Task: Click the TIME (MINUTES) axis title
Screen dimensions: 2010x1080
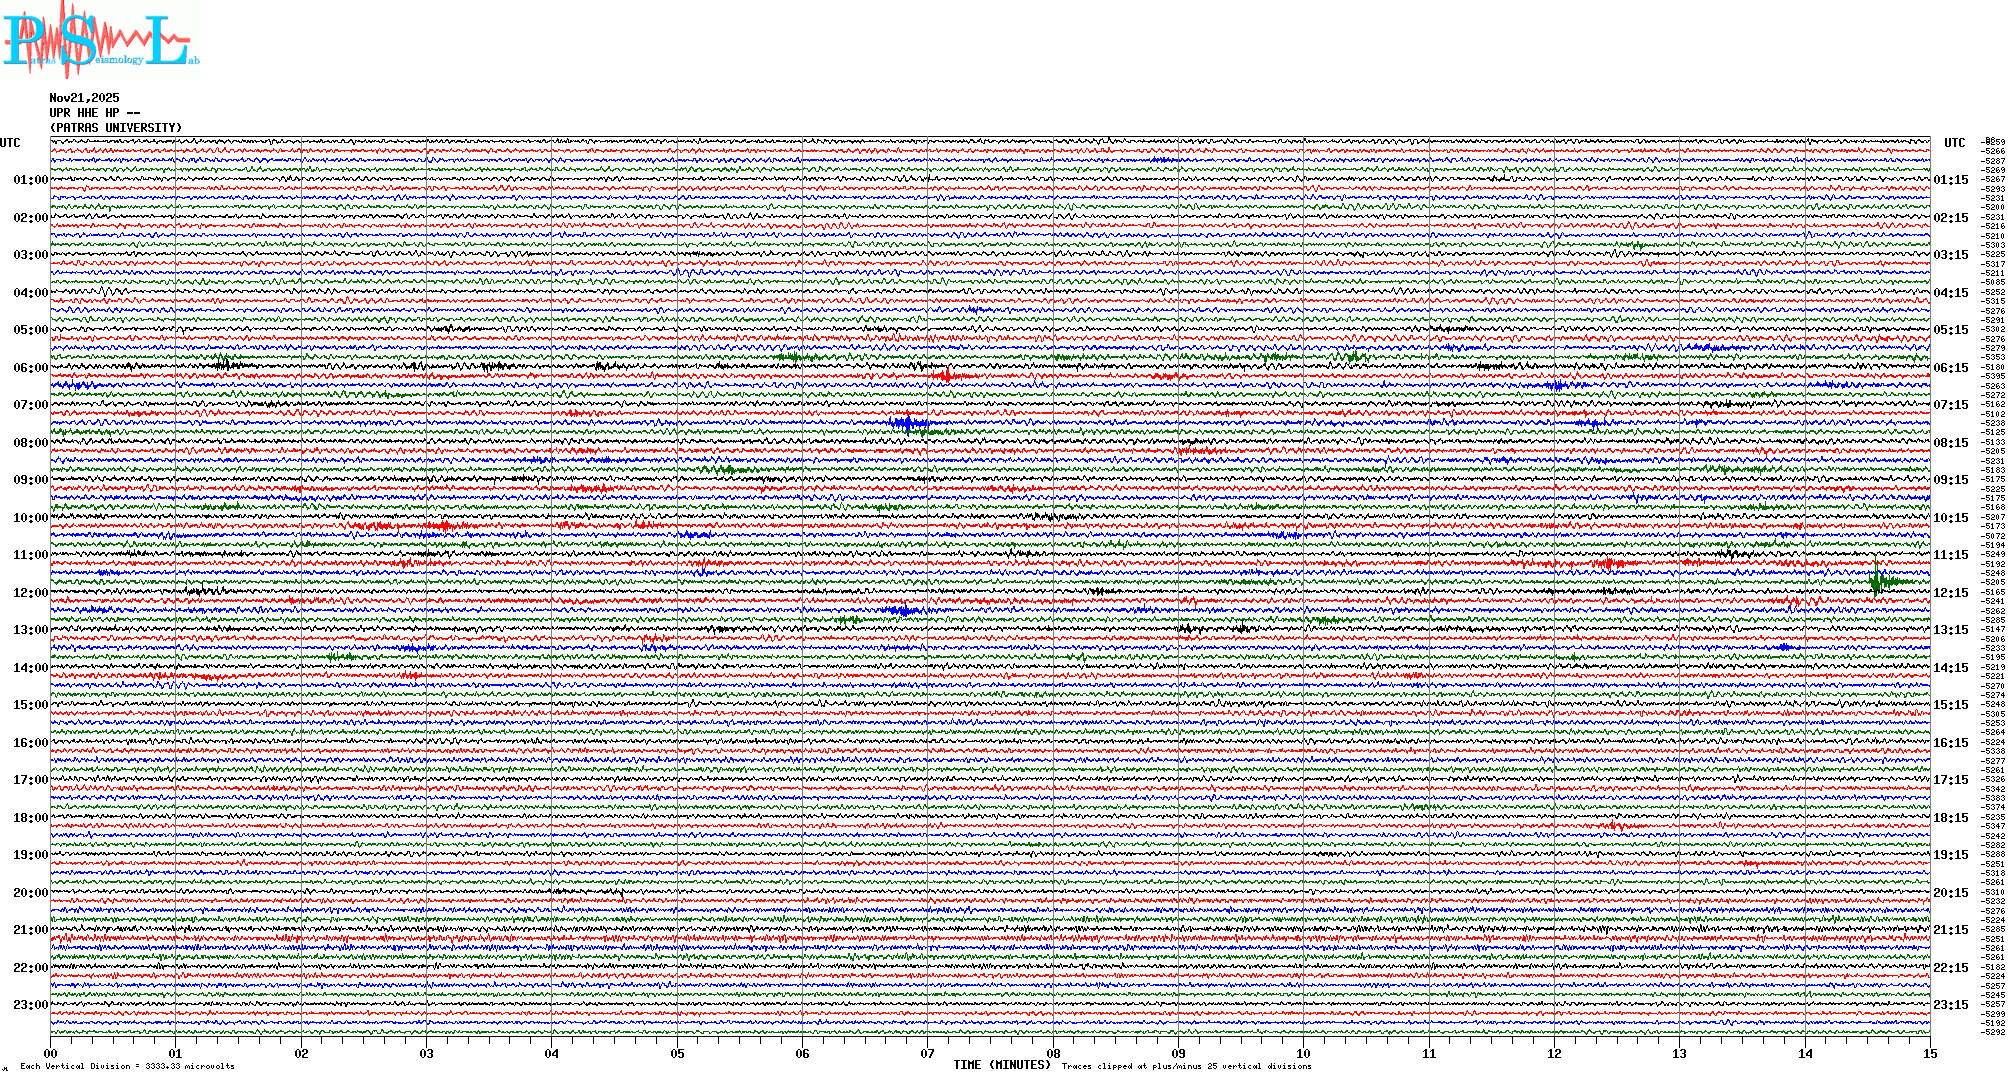Action: coord(1001,1065)
